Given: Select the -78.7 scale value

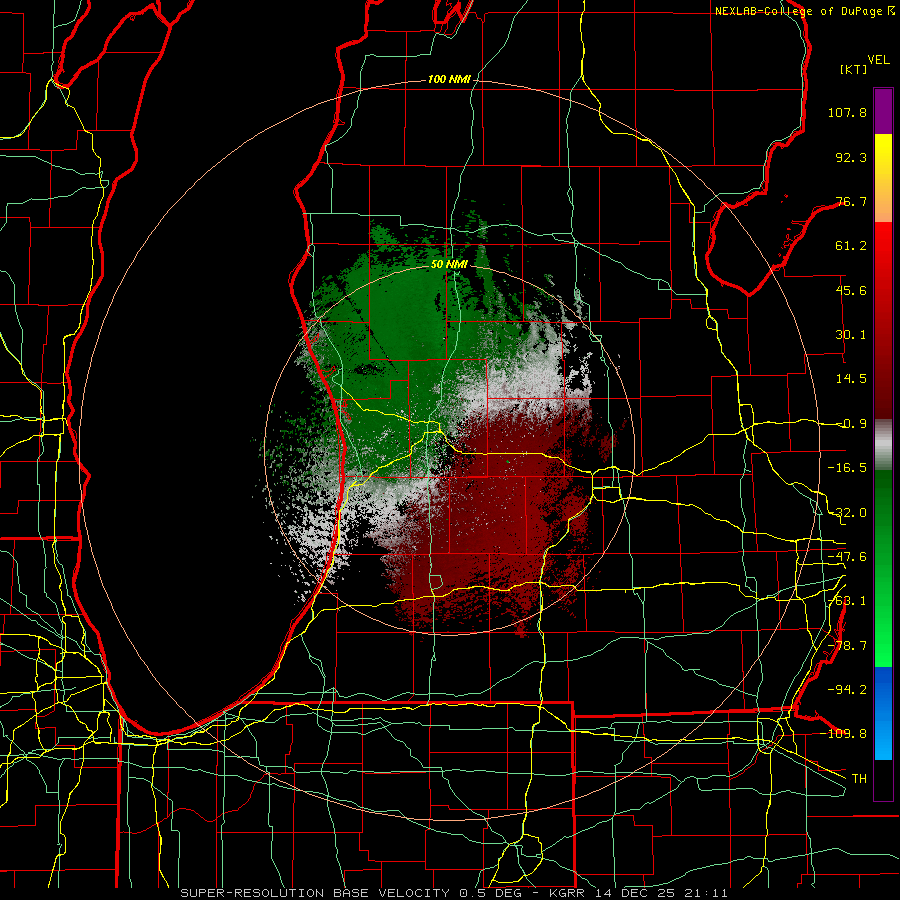Looking at the screenshot, I should click(847, 646).
